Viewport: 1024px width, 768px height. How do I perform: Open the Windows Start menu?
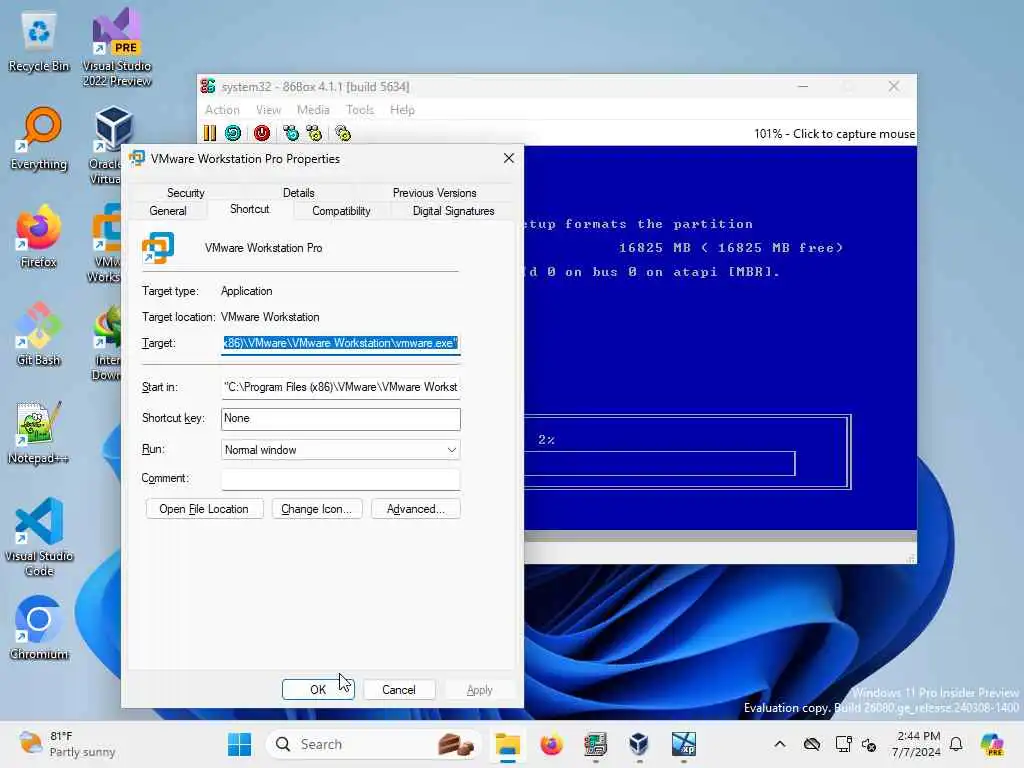[x=240, y=744]
